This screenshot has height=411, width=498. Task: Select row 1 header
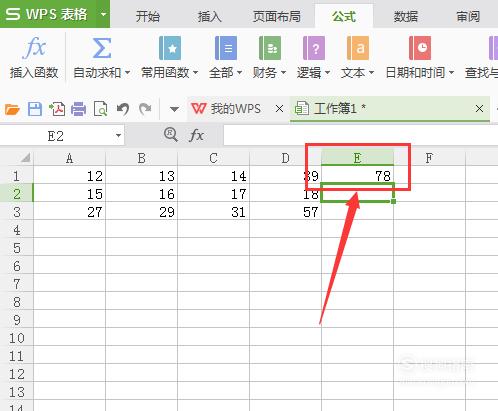click(x=17, y=175)
